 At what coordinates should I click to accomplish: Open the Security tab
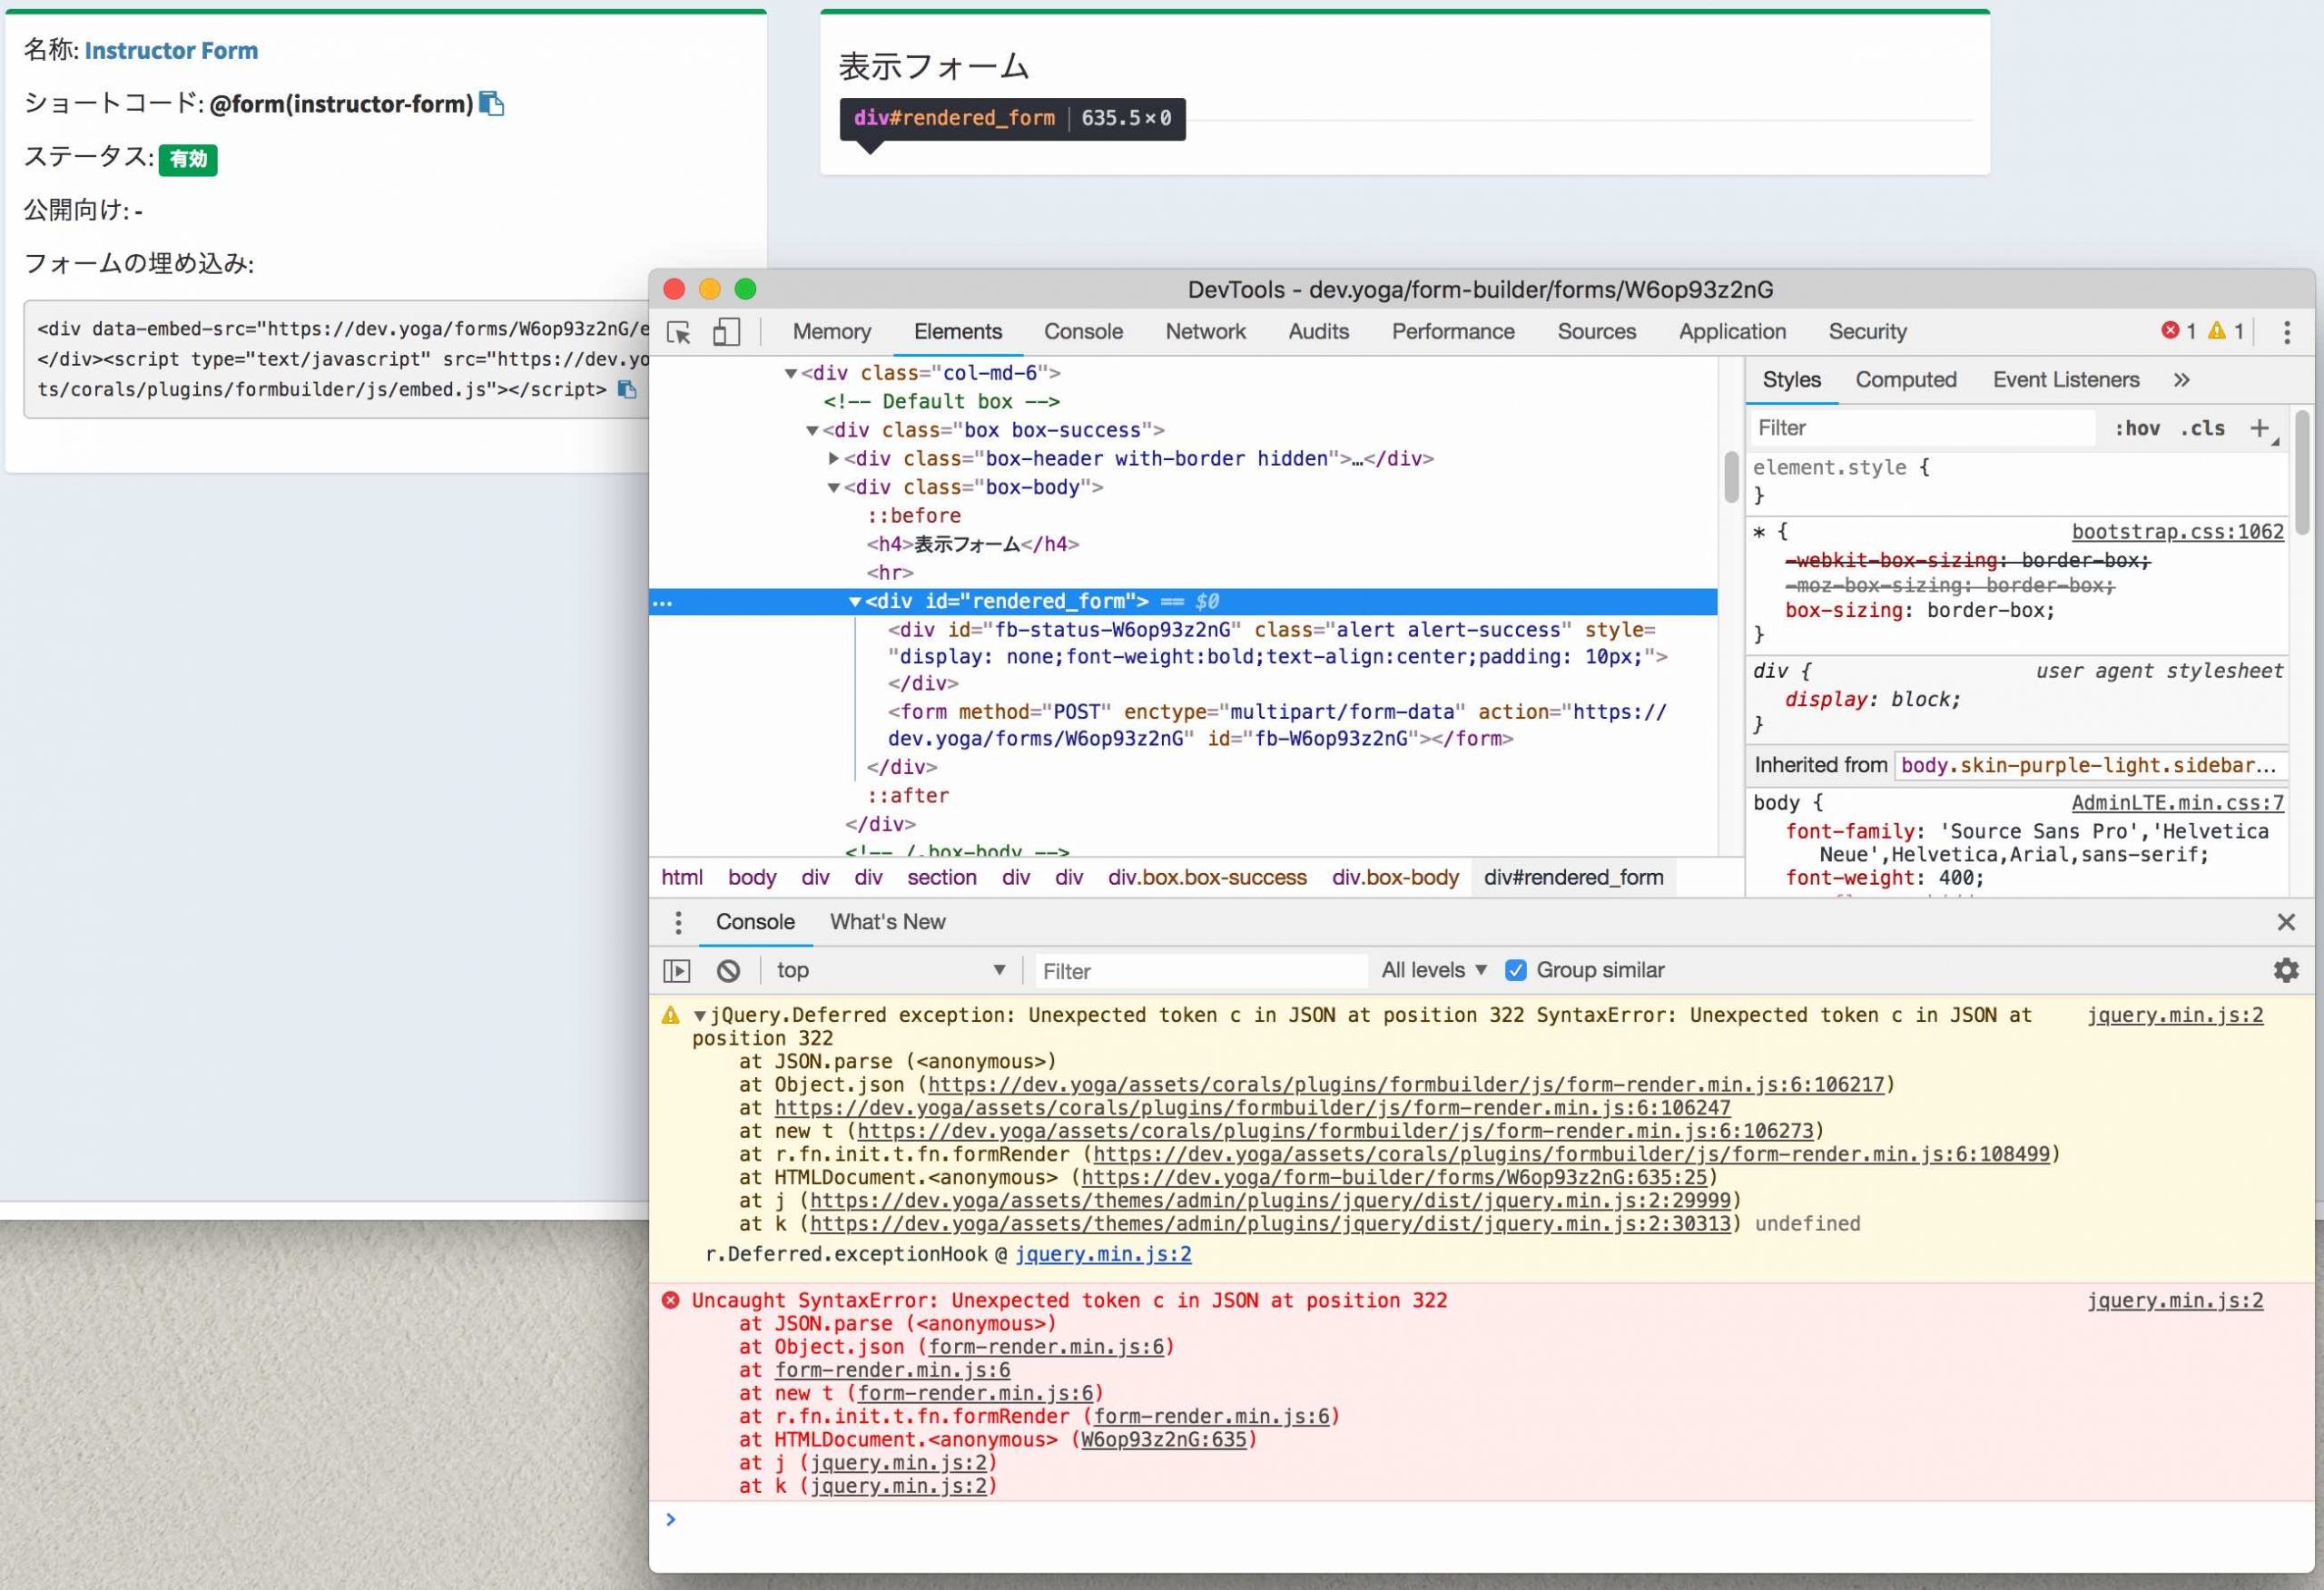[1867, 331]
